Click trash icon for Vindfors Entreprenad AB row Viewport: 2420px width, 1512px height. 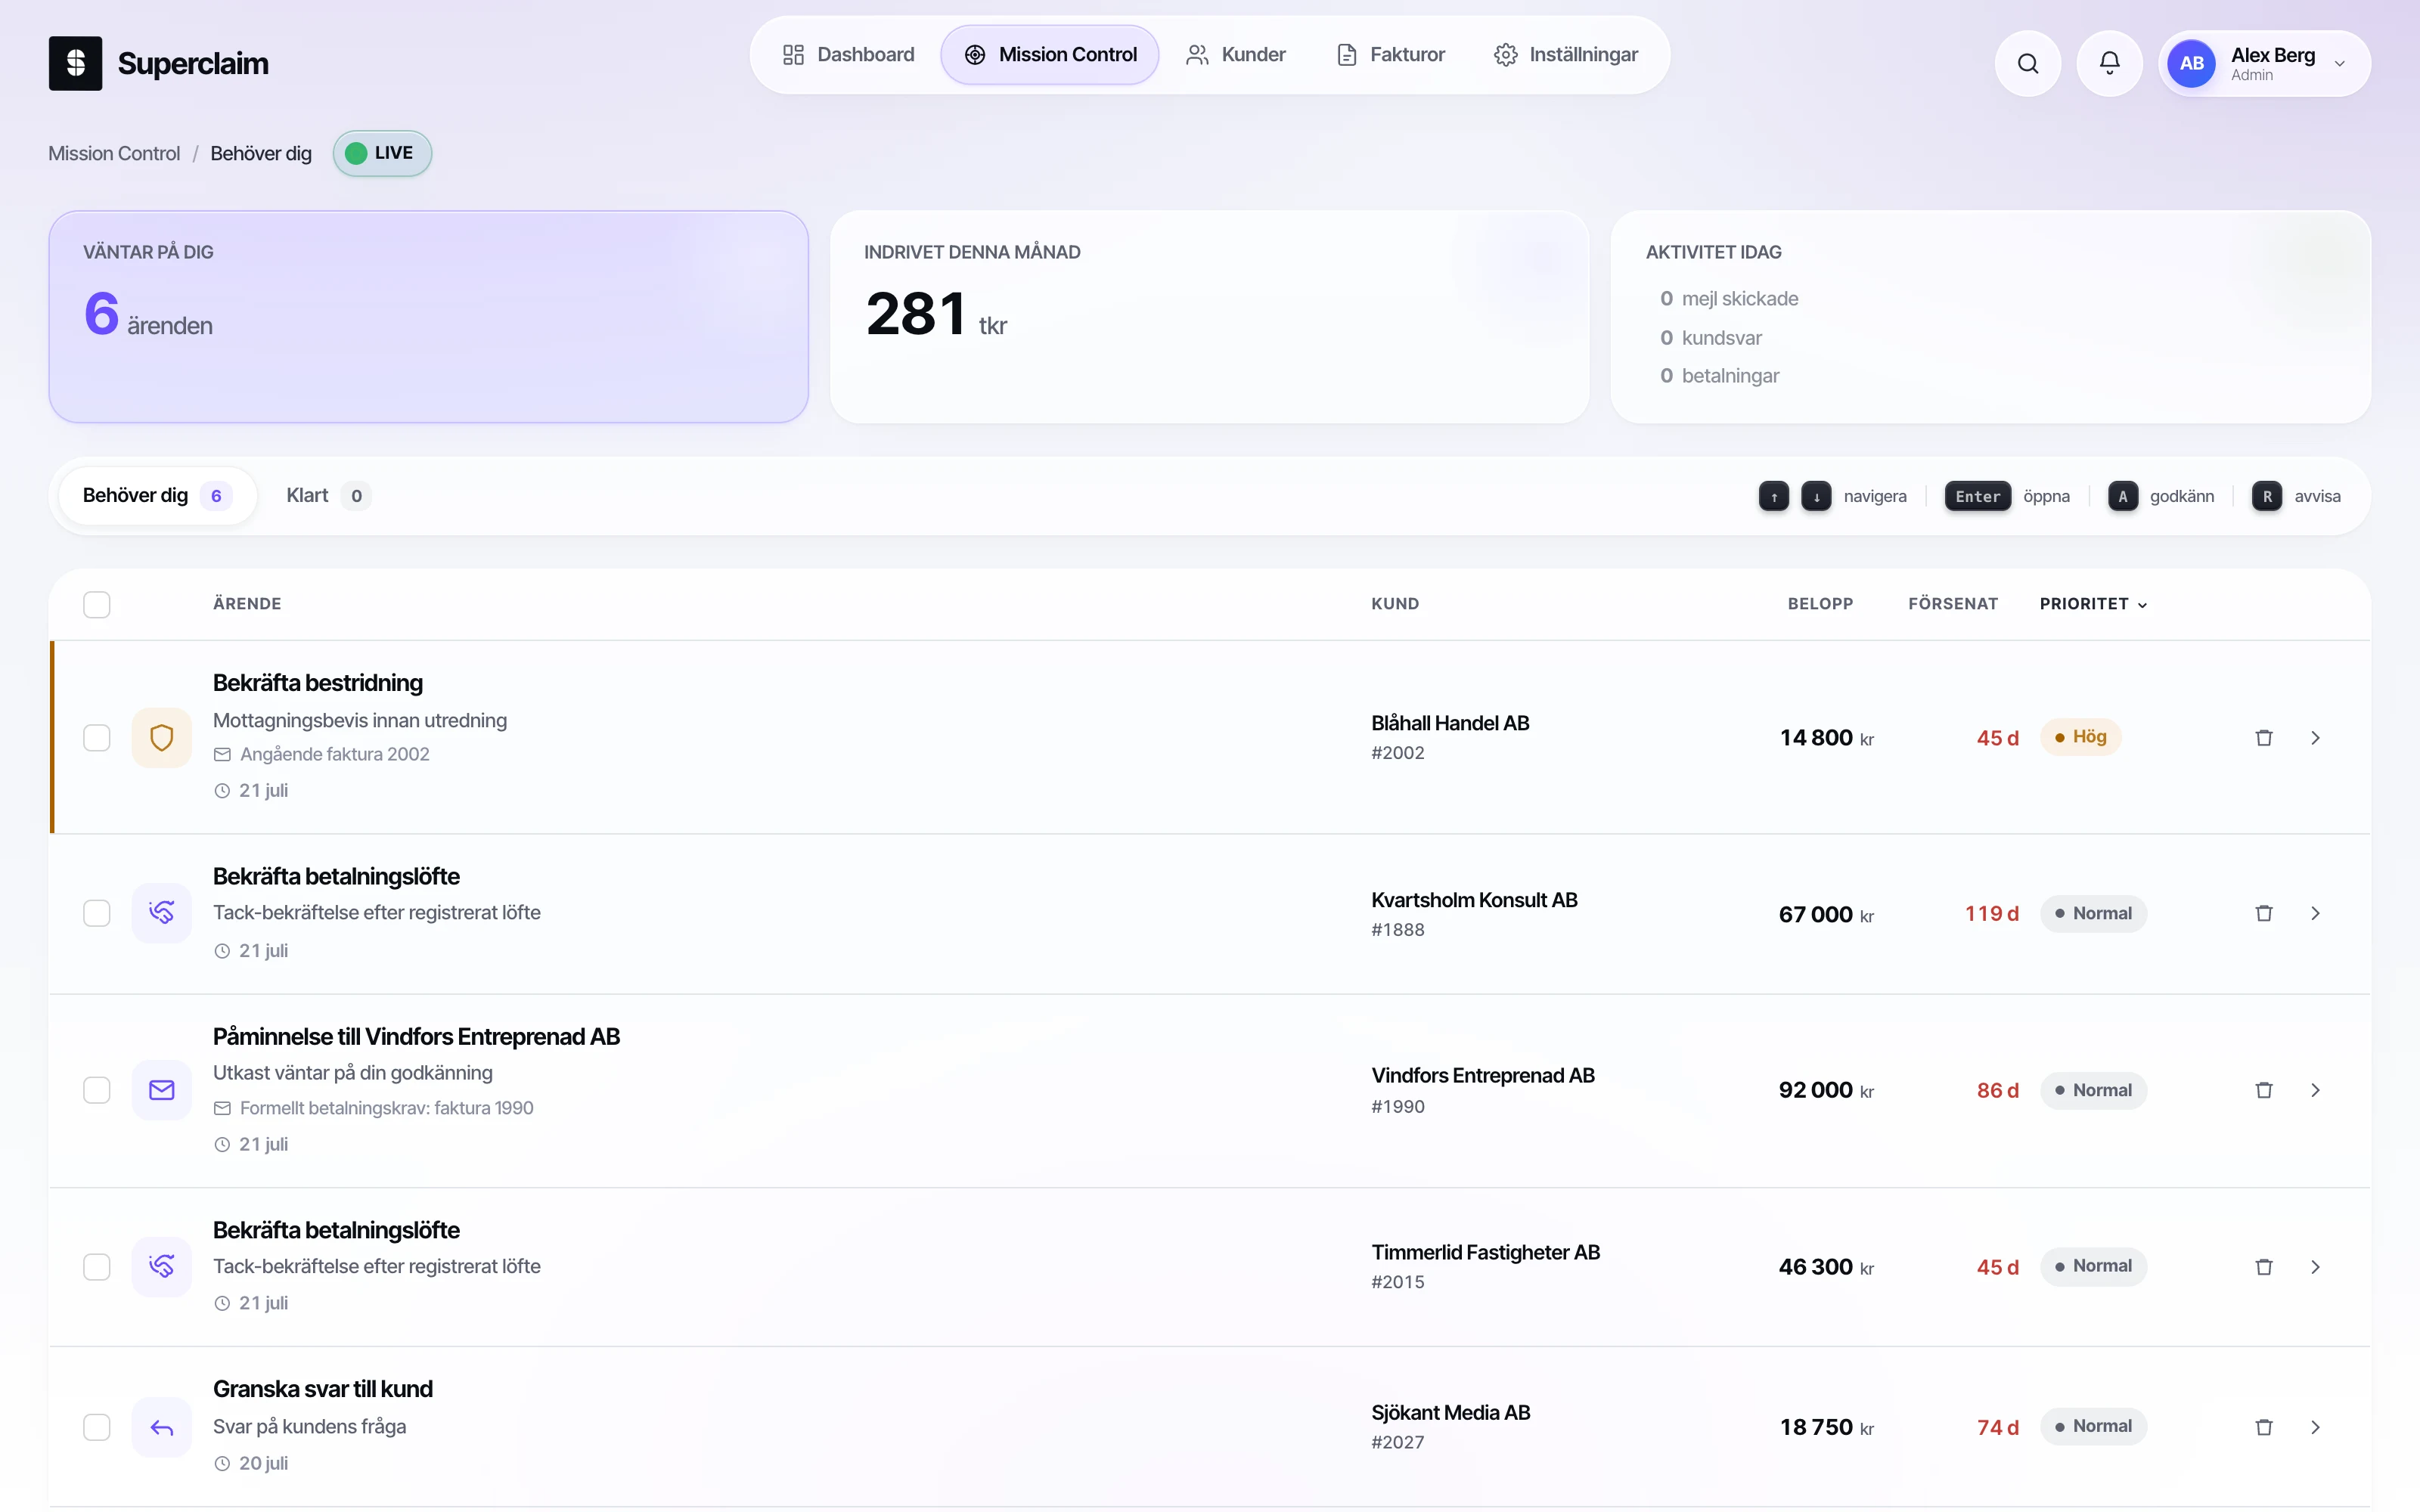pyautogui.click(x=2264, y=1090)
